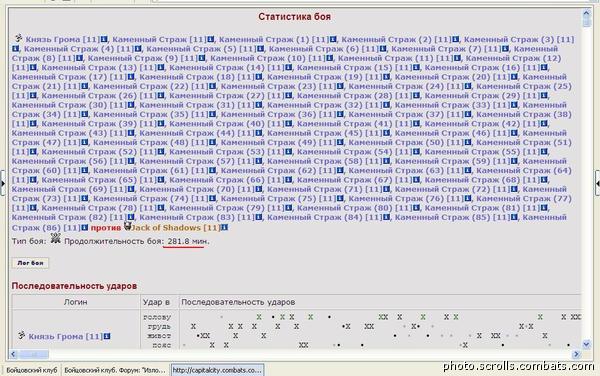The width and height of the screenshot is (600, 376).
Task: Switch to Бойцовский клуб tab
Action: 32,370
